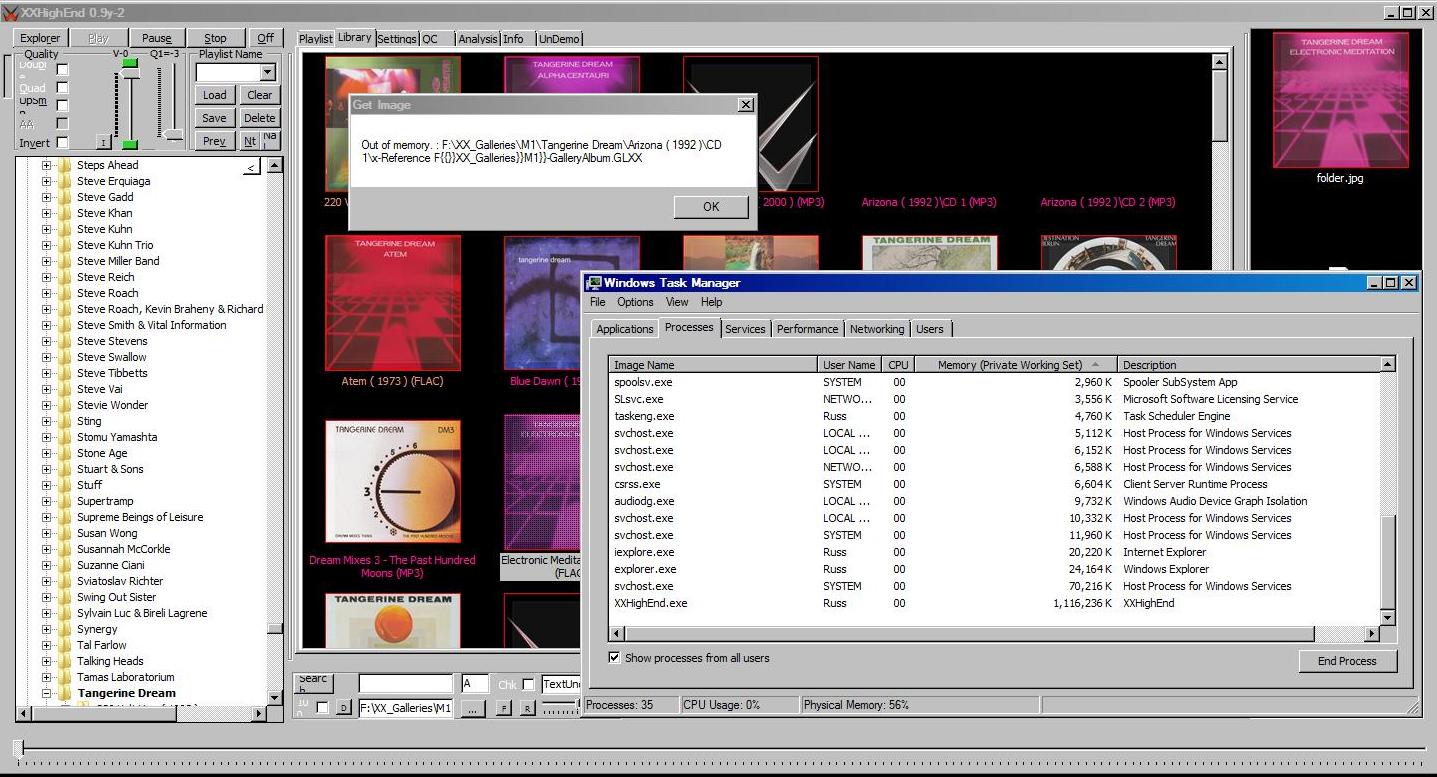1437x777 pixels.
Task: Select the iexplore.exe process row
Action: [x=995, y=552]
